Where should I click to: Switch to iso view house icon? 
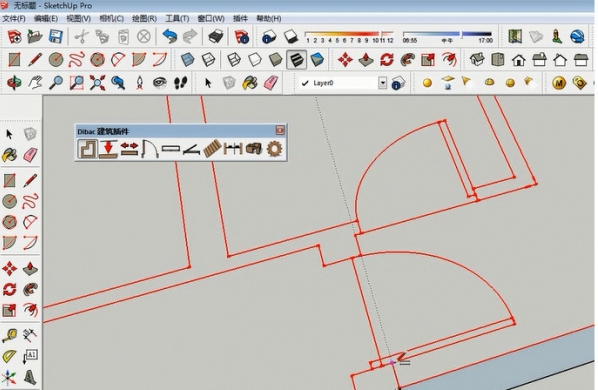point(477,60)
